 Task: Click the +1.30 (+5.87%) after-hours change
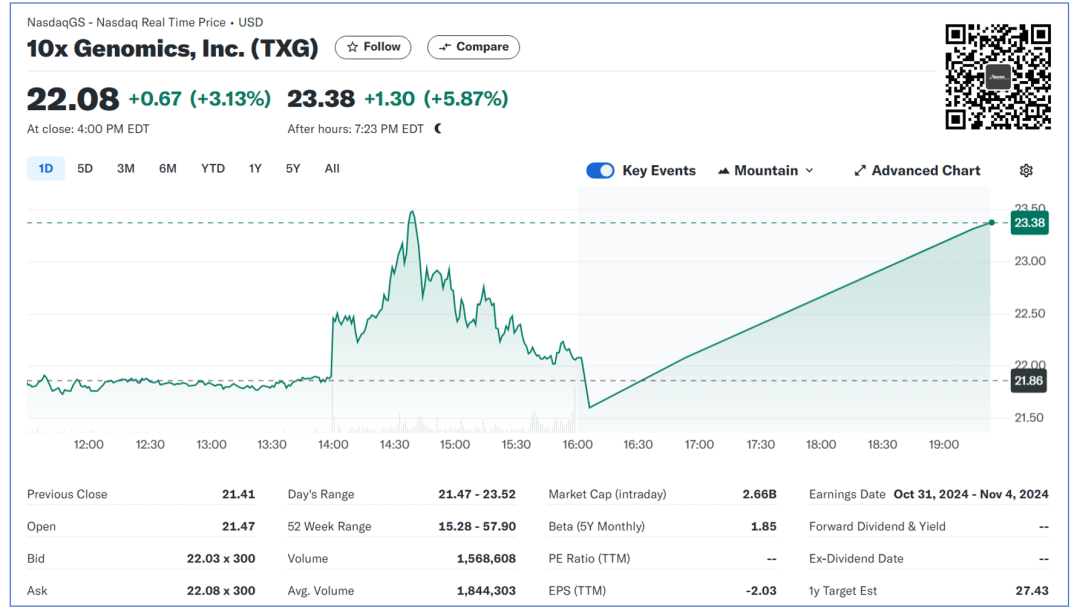(x=436, y=99)
